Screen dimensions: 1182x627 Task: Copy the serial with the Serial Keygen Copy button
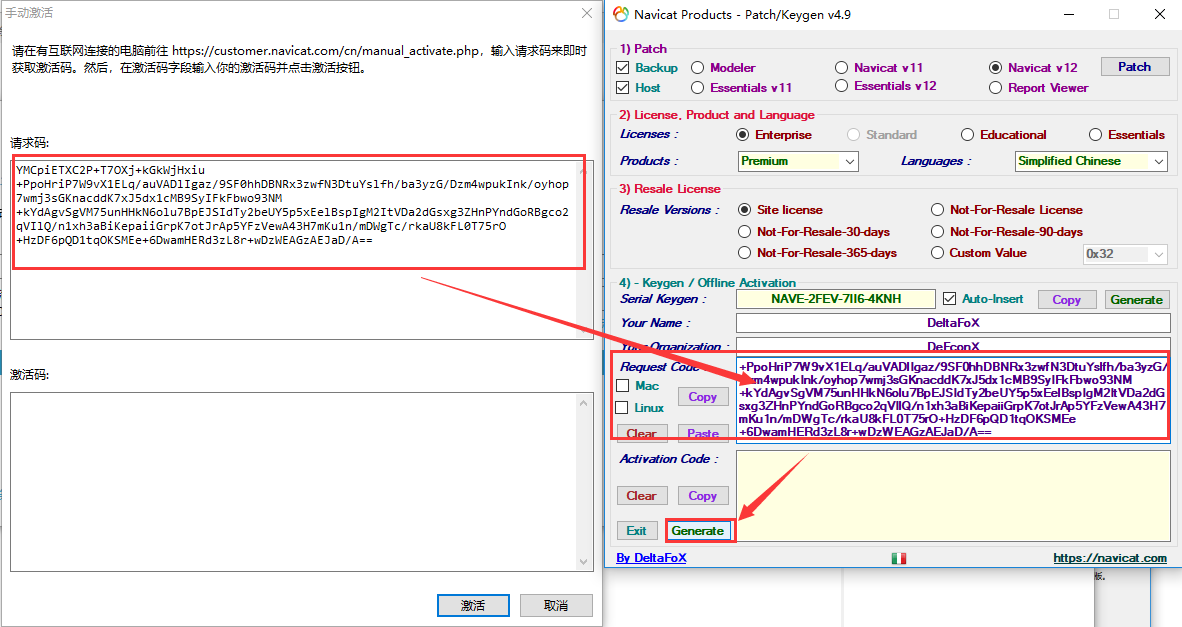[1066, 299]
